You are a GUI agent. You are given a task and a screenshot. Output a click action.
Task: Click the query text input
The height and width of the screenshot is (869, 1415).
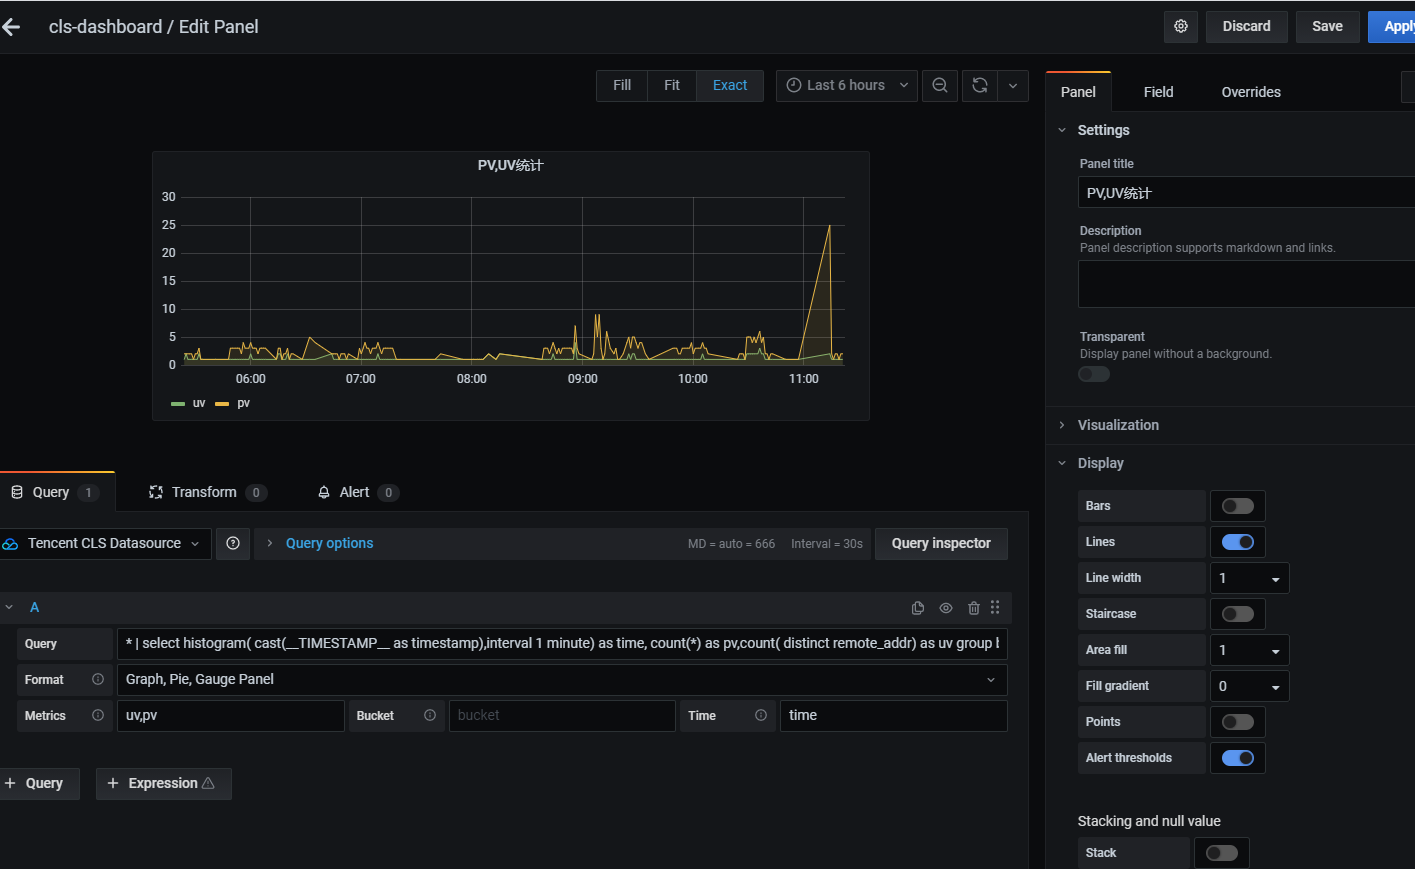562,643
